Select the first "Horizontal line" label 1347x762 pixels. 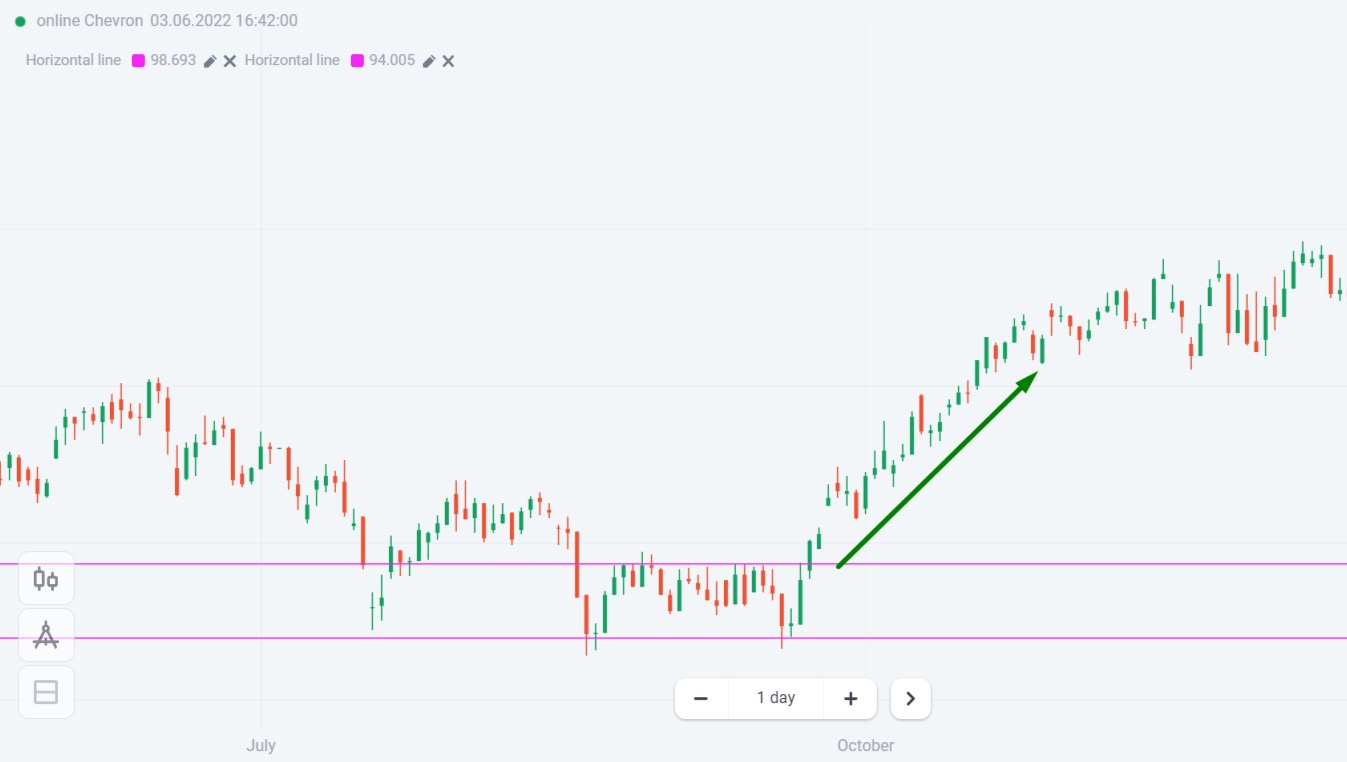click(73, 60)
